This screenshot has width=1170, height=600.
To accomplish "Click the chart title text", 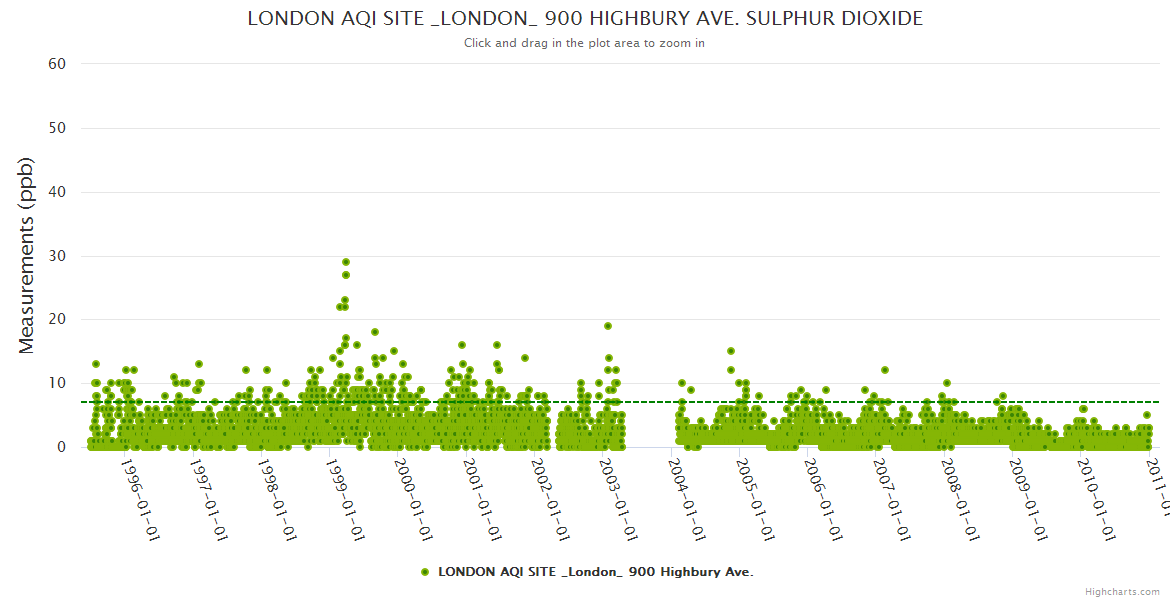I will click(585, 19).
